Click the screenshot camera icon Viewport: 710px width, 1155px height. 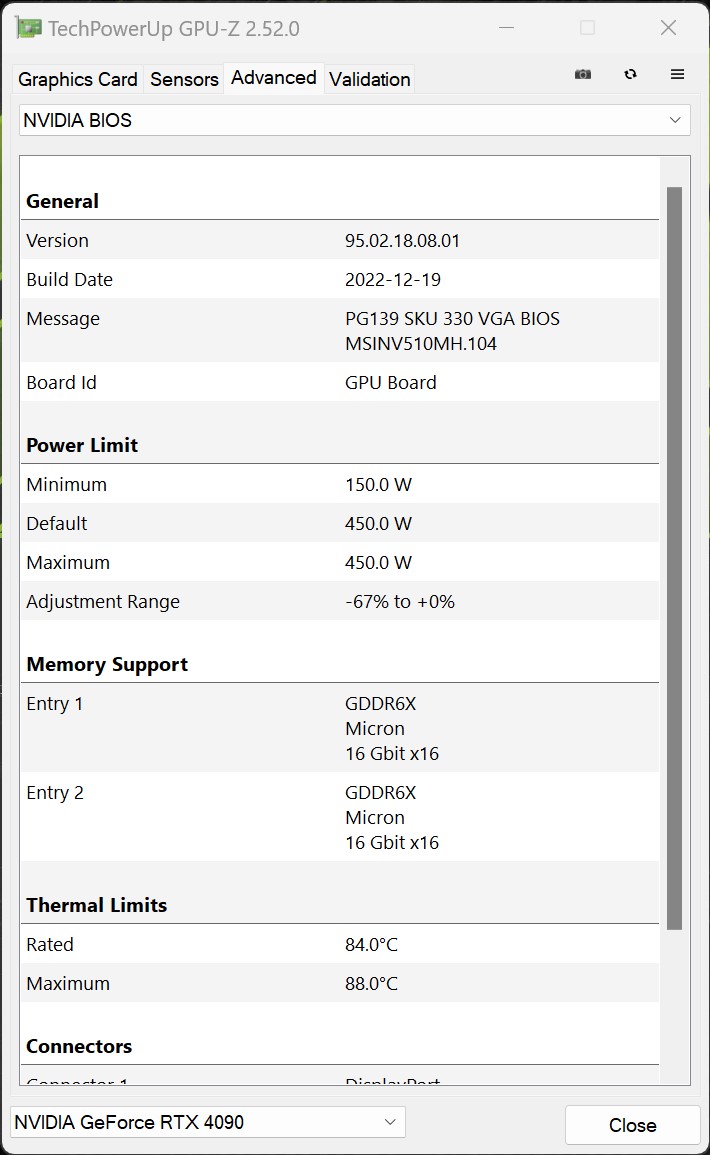(583, 74)
